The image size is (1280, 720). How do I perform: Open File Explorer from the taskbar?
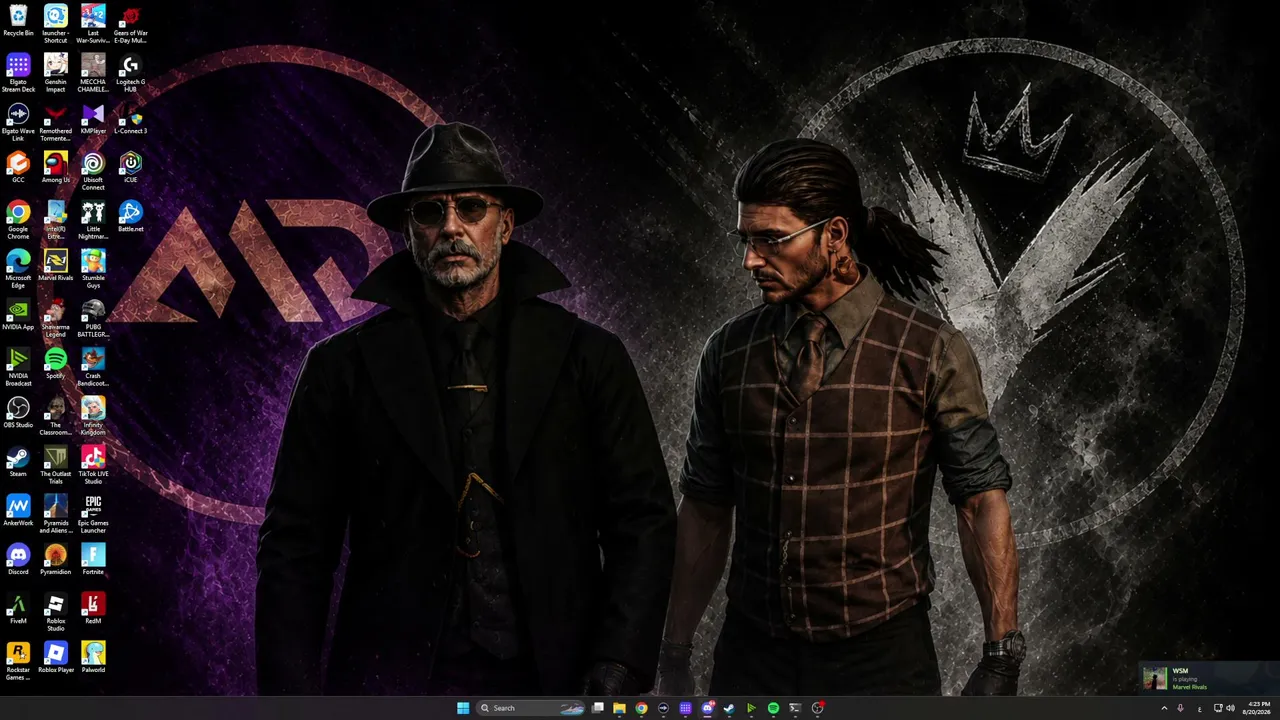[x=620, y=708]
